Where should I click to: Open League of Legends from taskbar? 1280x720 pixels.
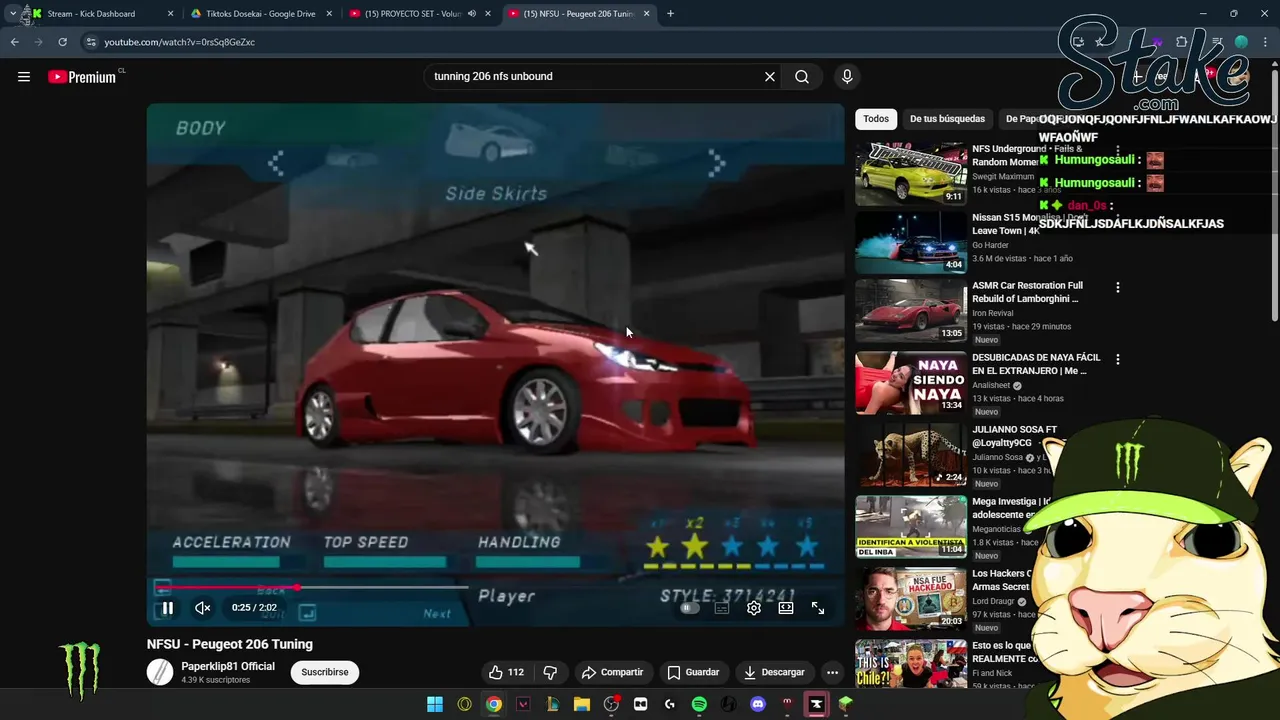click(x=552, y=704)
